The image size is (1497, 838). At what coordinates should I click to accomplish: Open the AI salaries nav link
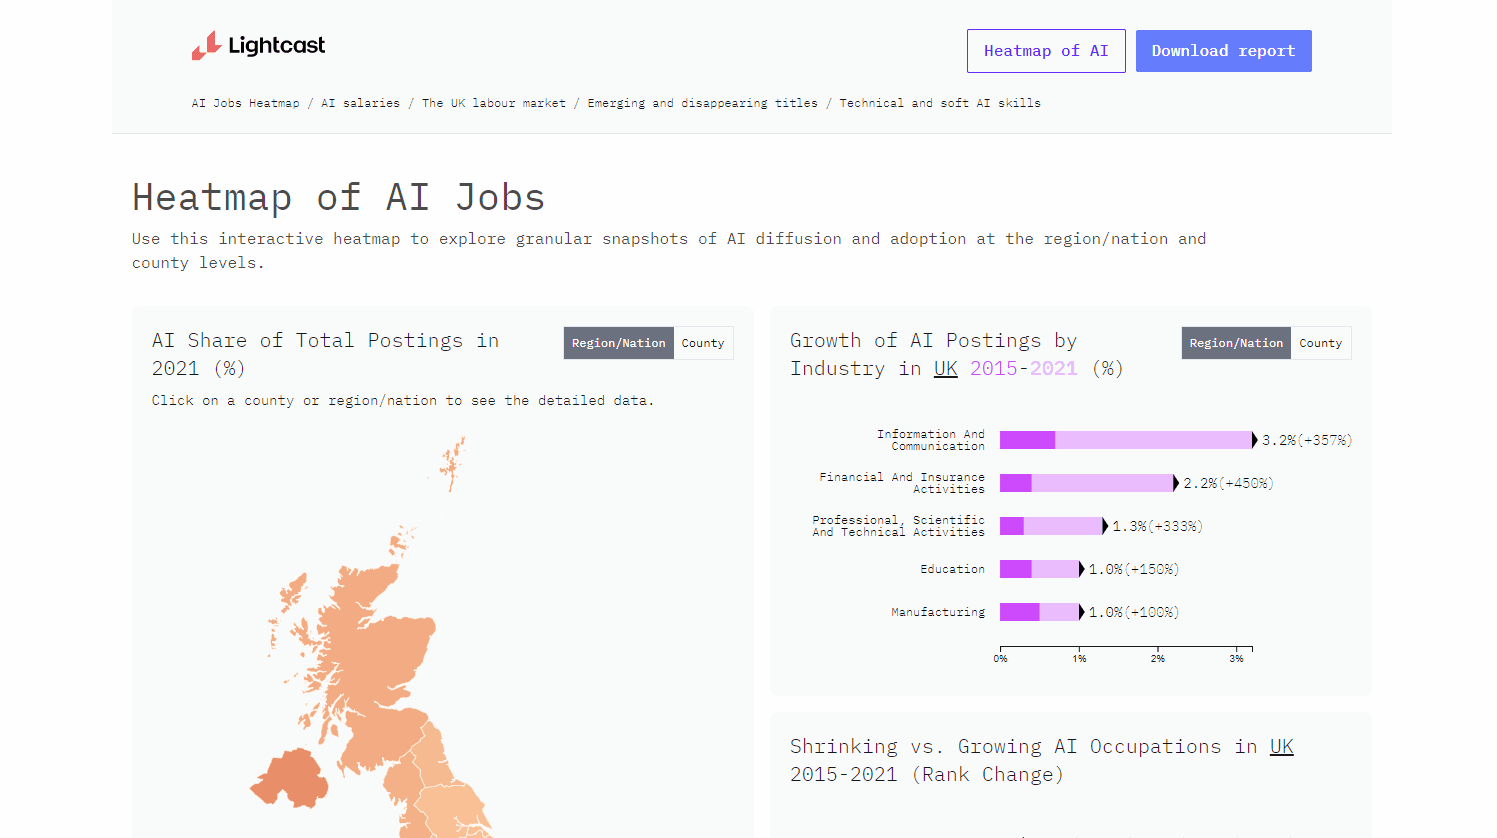click(x=360, y=103)
